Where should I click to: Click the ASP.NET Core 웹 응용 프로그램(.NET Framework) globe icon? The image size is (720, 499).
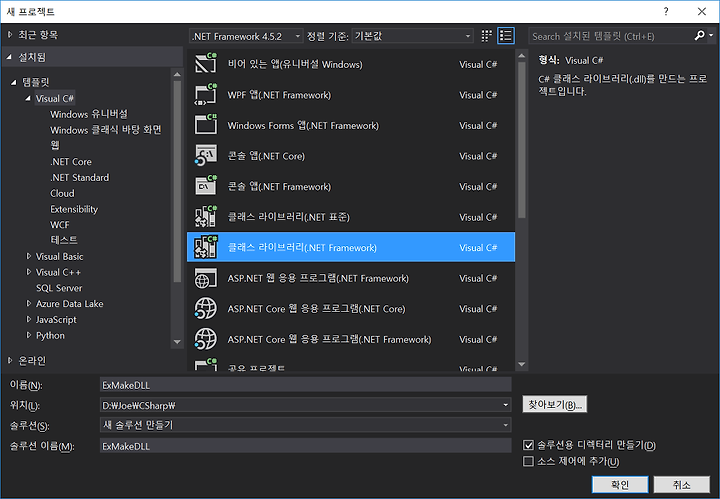click(x=206, y=339)
